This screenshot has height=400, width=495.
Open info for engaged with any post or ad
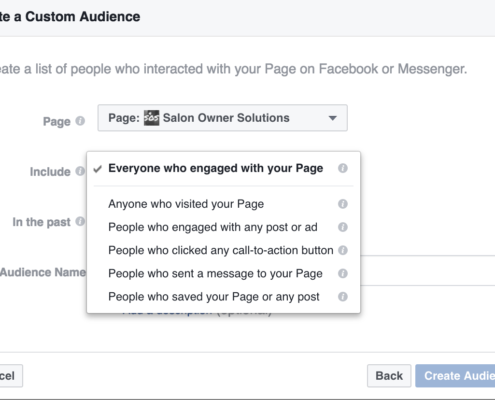[343, 227]
